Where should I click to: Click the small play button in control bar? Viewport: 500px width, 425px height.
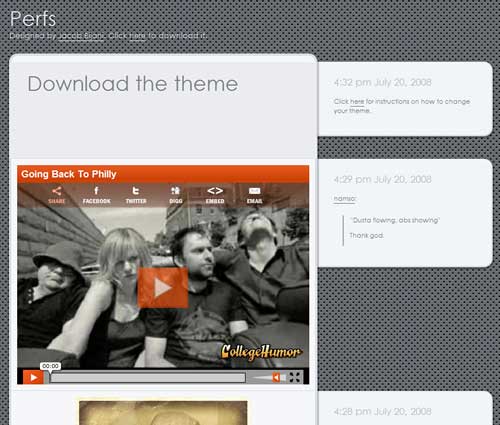(33, 377)
